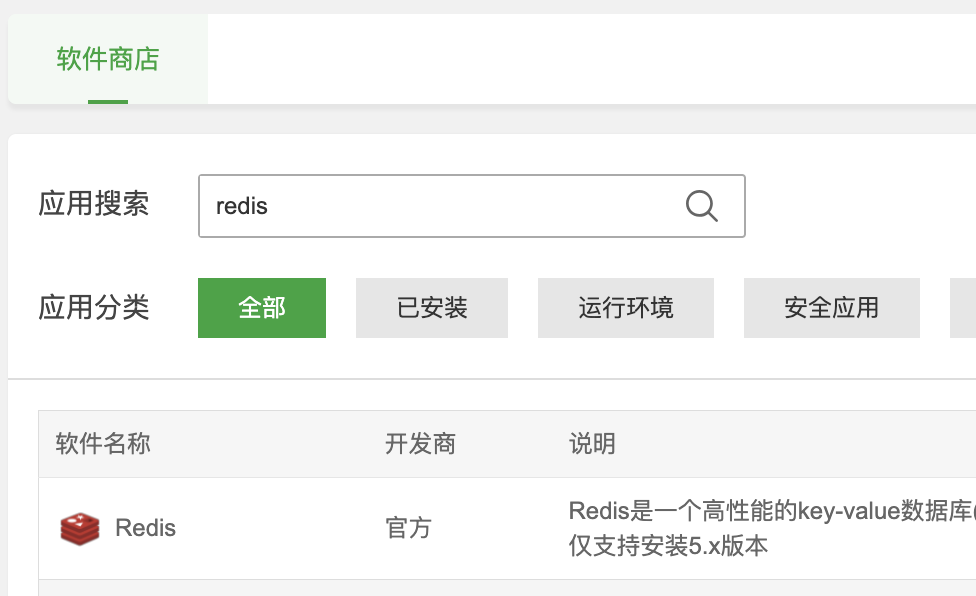This screenshot has width=976, height=596.
Task: Open the Redis software name entry
Action: coord(146,528)
